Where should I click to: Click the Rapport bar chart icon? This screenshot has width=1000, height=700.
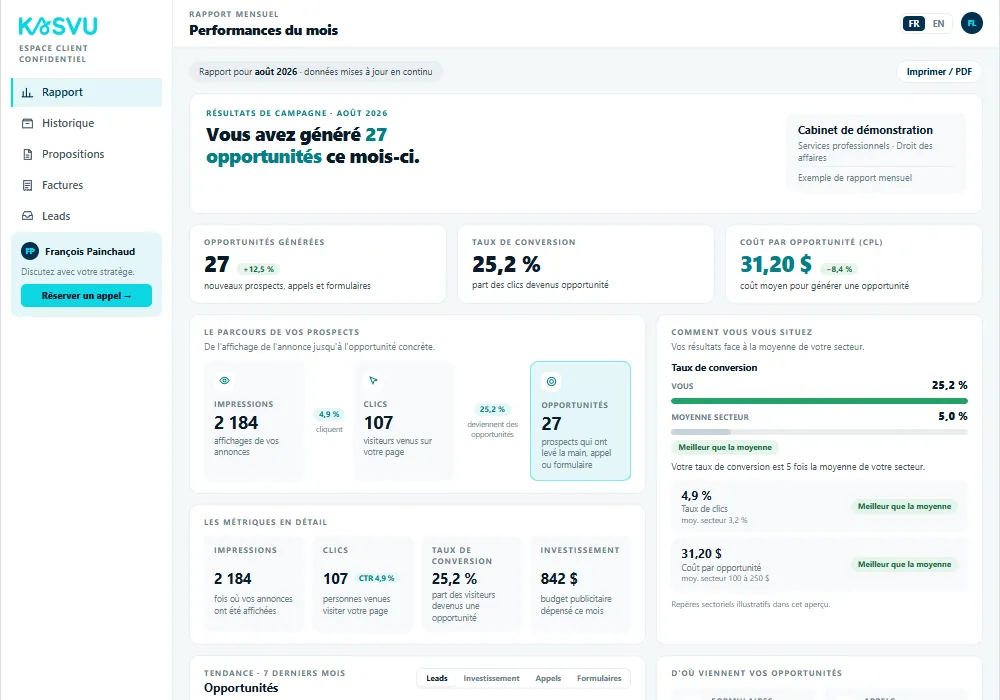point(27,92)
